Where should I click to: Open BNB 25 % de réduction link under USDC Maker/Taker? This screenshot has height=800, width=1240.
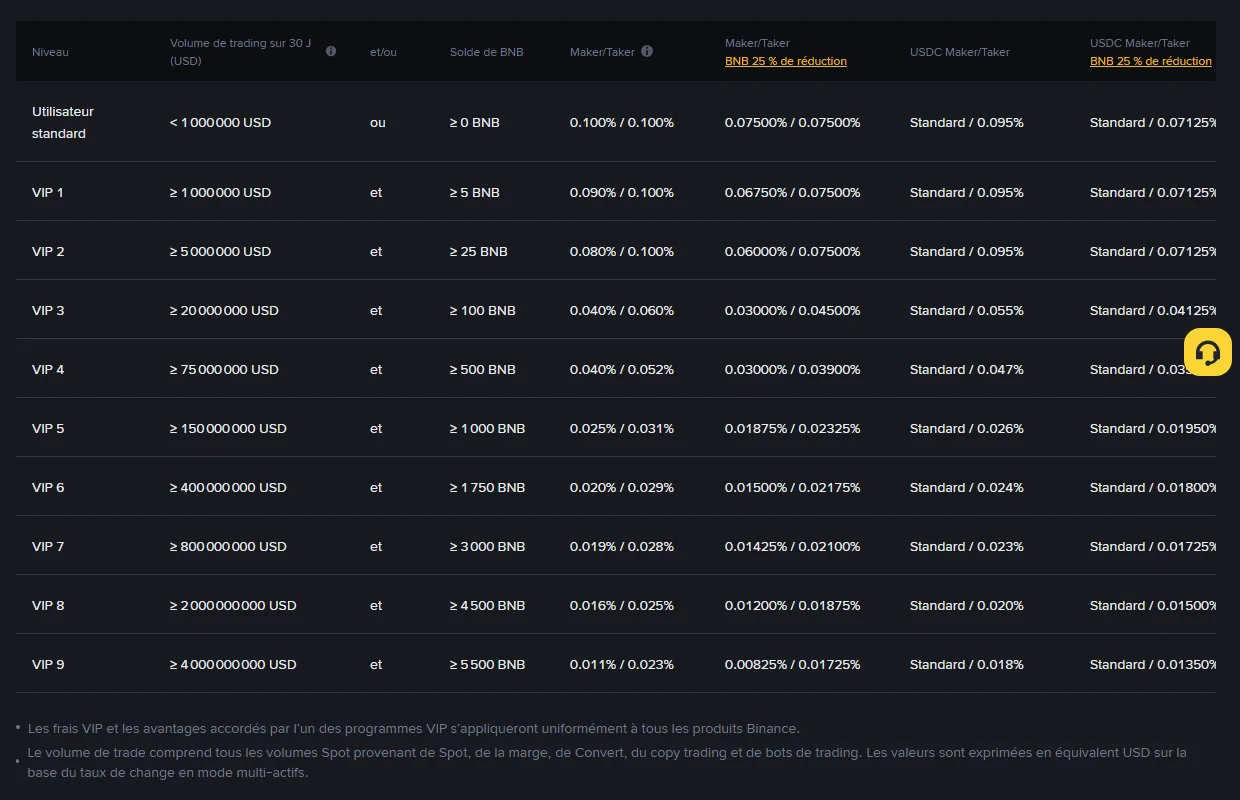click(x=1151, y=61)
